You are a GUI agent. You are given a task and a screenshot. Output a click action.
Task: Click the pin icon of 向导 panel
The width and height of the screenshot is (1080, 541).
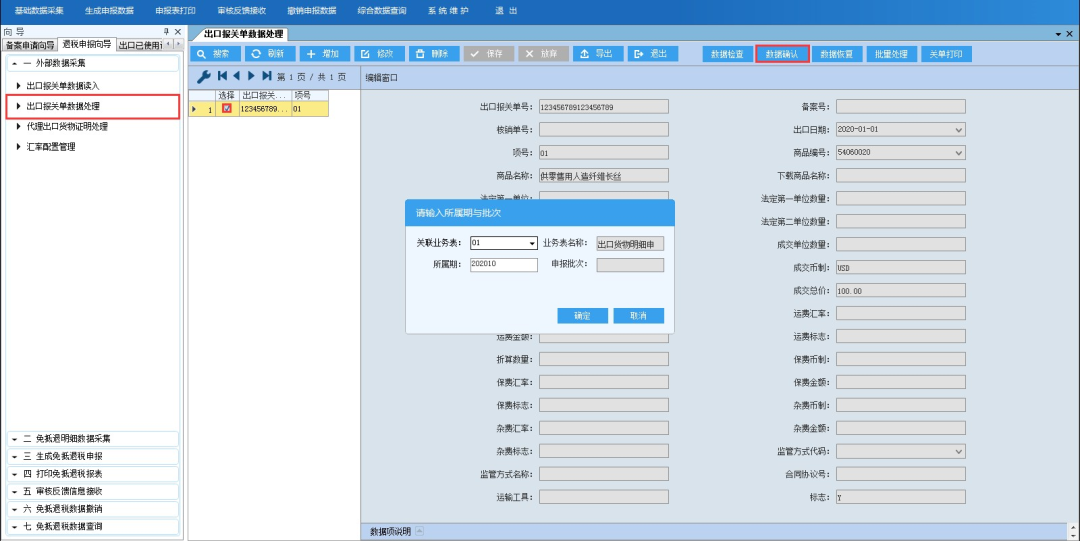click(x=166, y=32)
